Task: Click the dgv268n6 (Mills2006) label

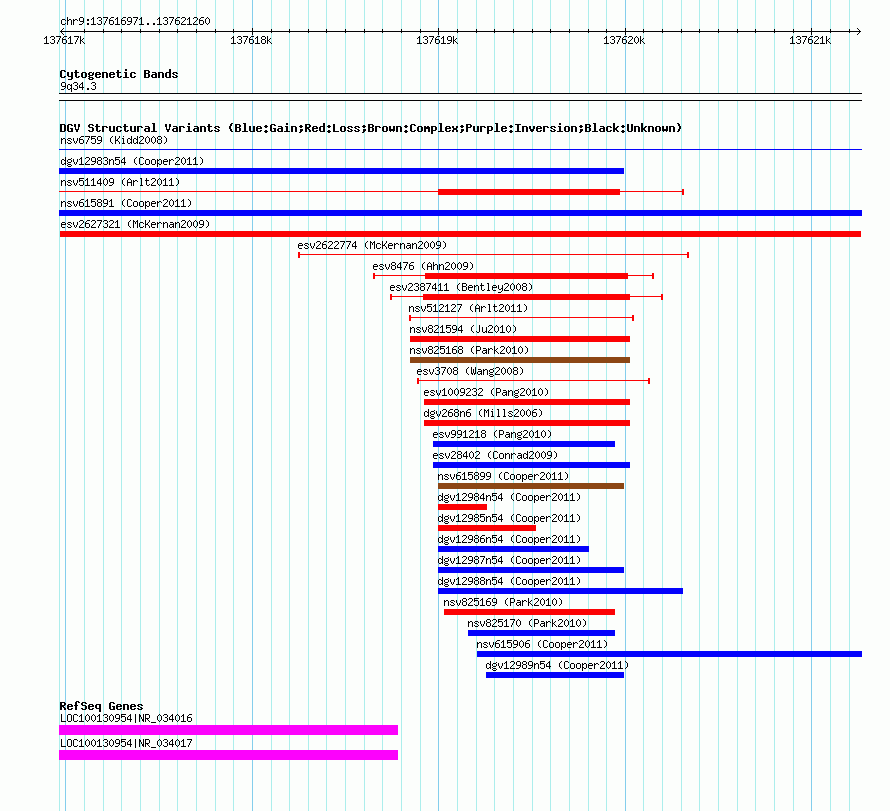Action: [483, 413]
